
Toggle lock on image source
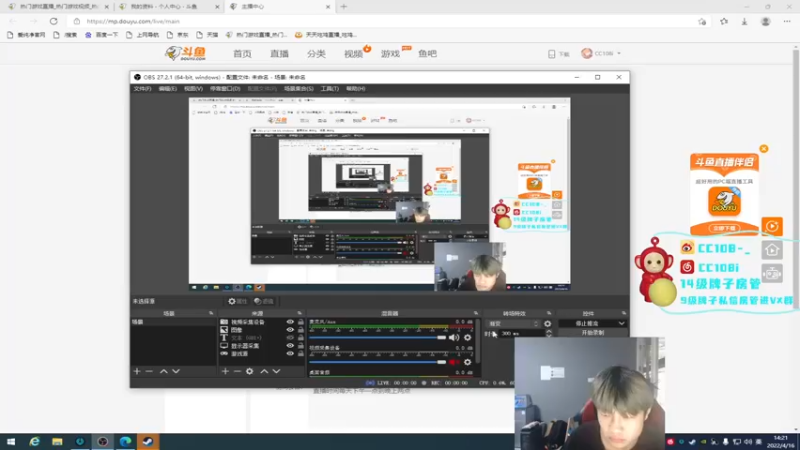point(301,330)
